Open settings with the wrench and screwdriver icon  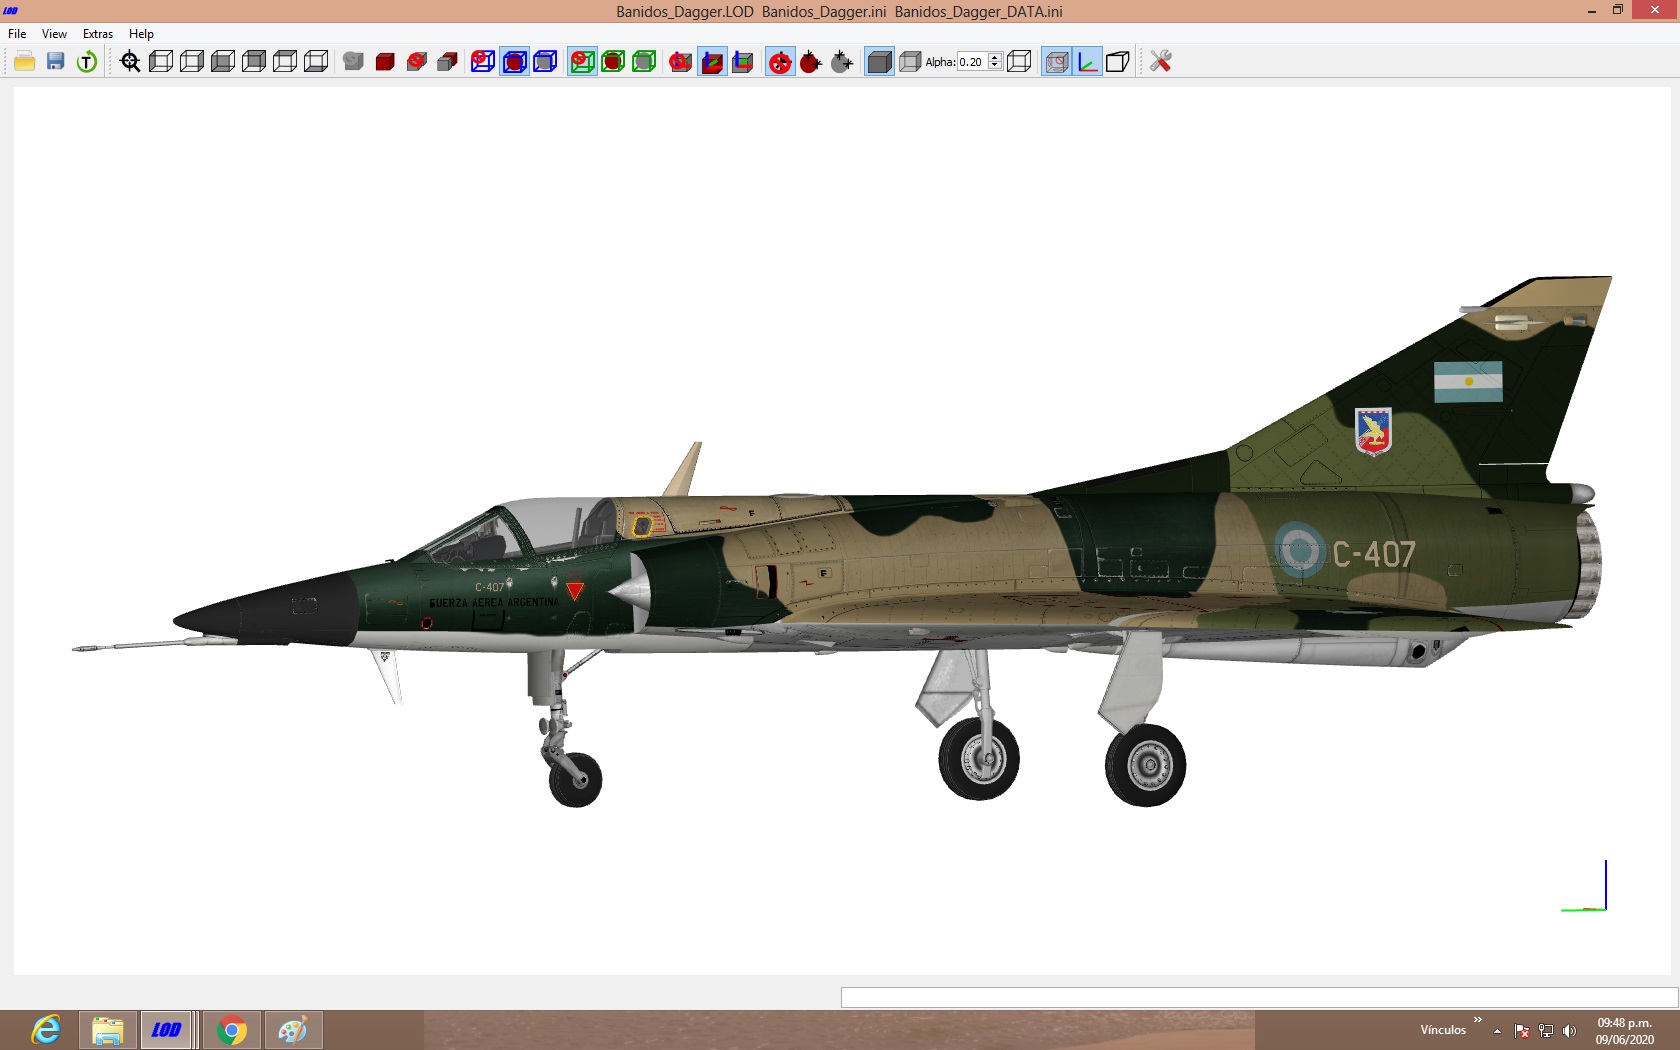point(1160,62)
